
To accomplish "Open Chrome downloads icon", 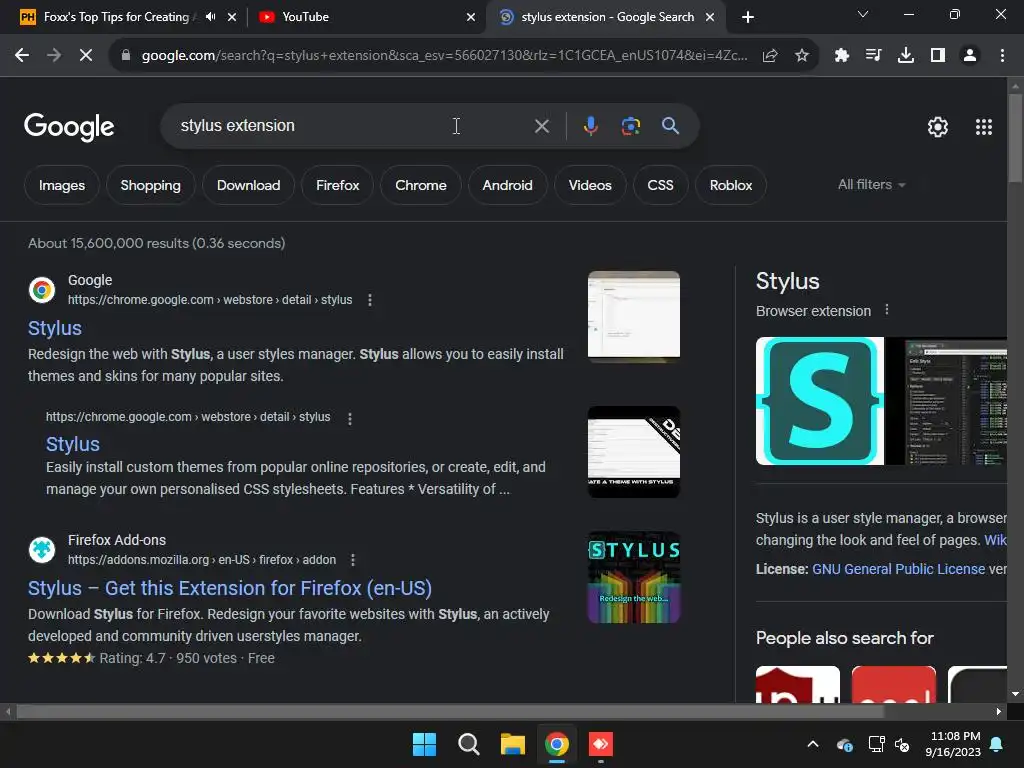I will pos(905,56).
